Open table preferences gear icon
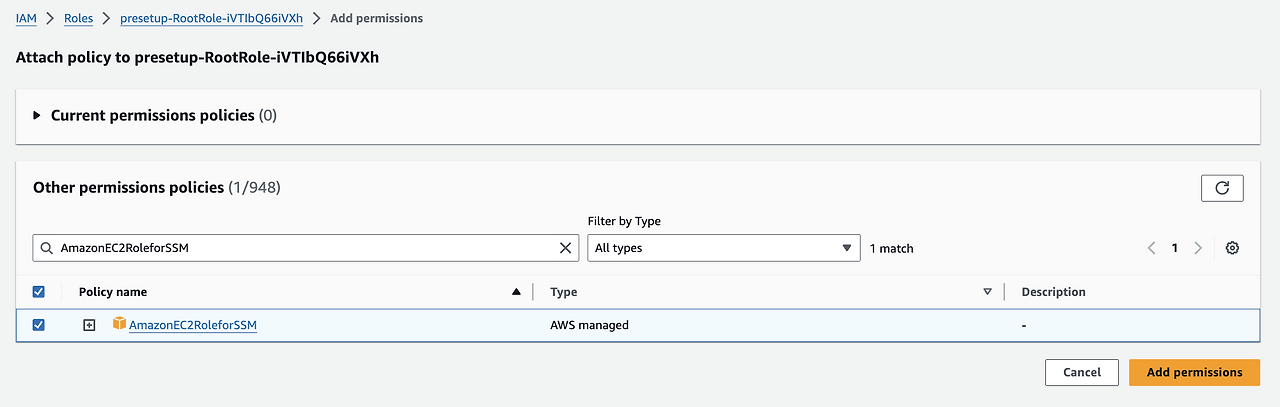 pyautogui.click(x=1232, y=248)
